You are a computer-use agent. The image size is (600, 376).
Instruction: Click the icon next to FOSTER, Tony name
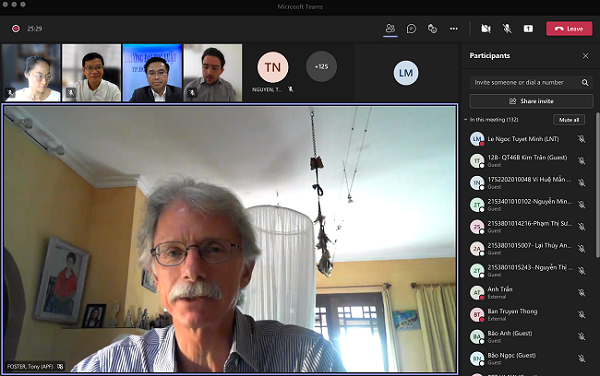tap(60, 366)
